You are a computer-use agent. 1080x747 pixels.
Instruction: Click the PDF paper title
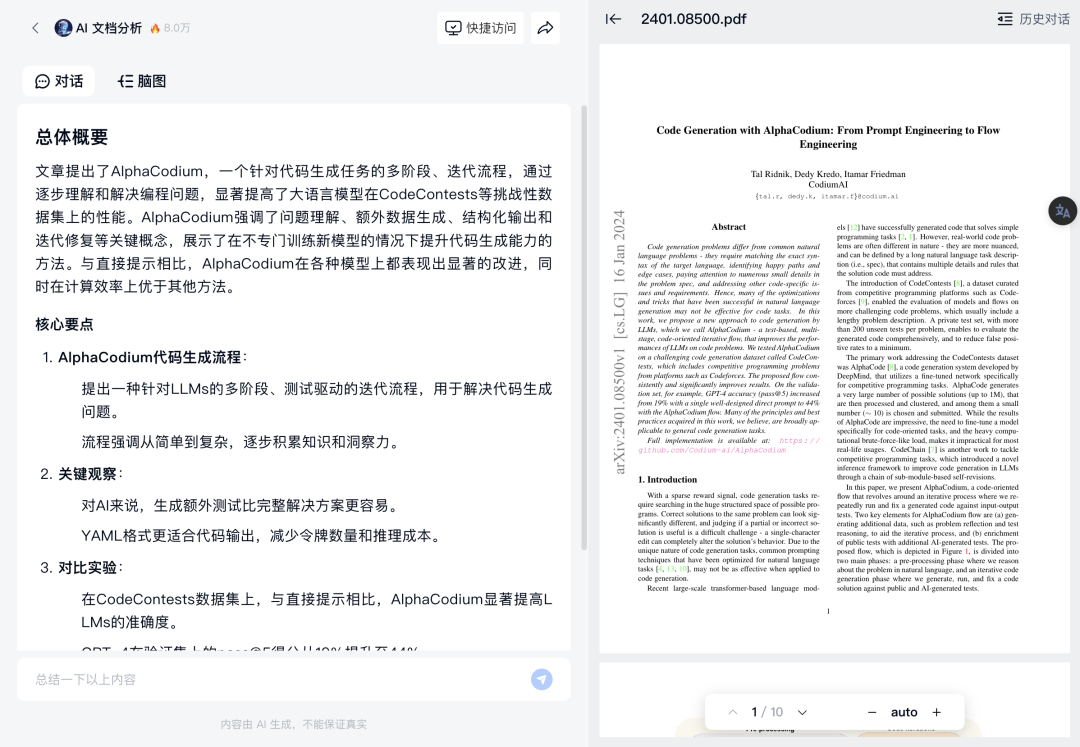pyautogui.click(x=828, y=137)
